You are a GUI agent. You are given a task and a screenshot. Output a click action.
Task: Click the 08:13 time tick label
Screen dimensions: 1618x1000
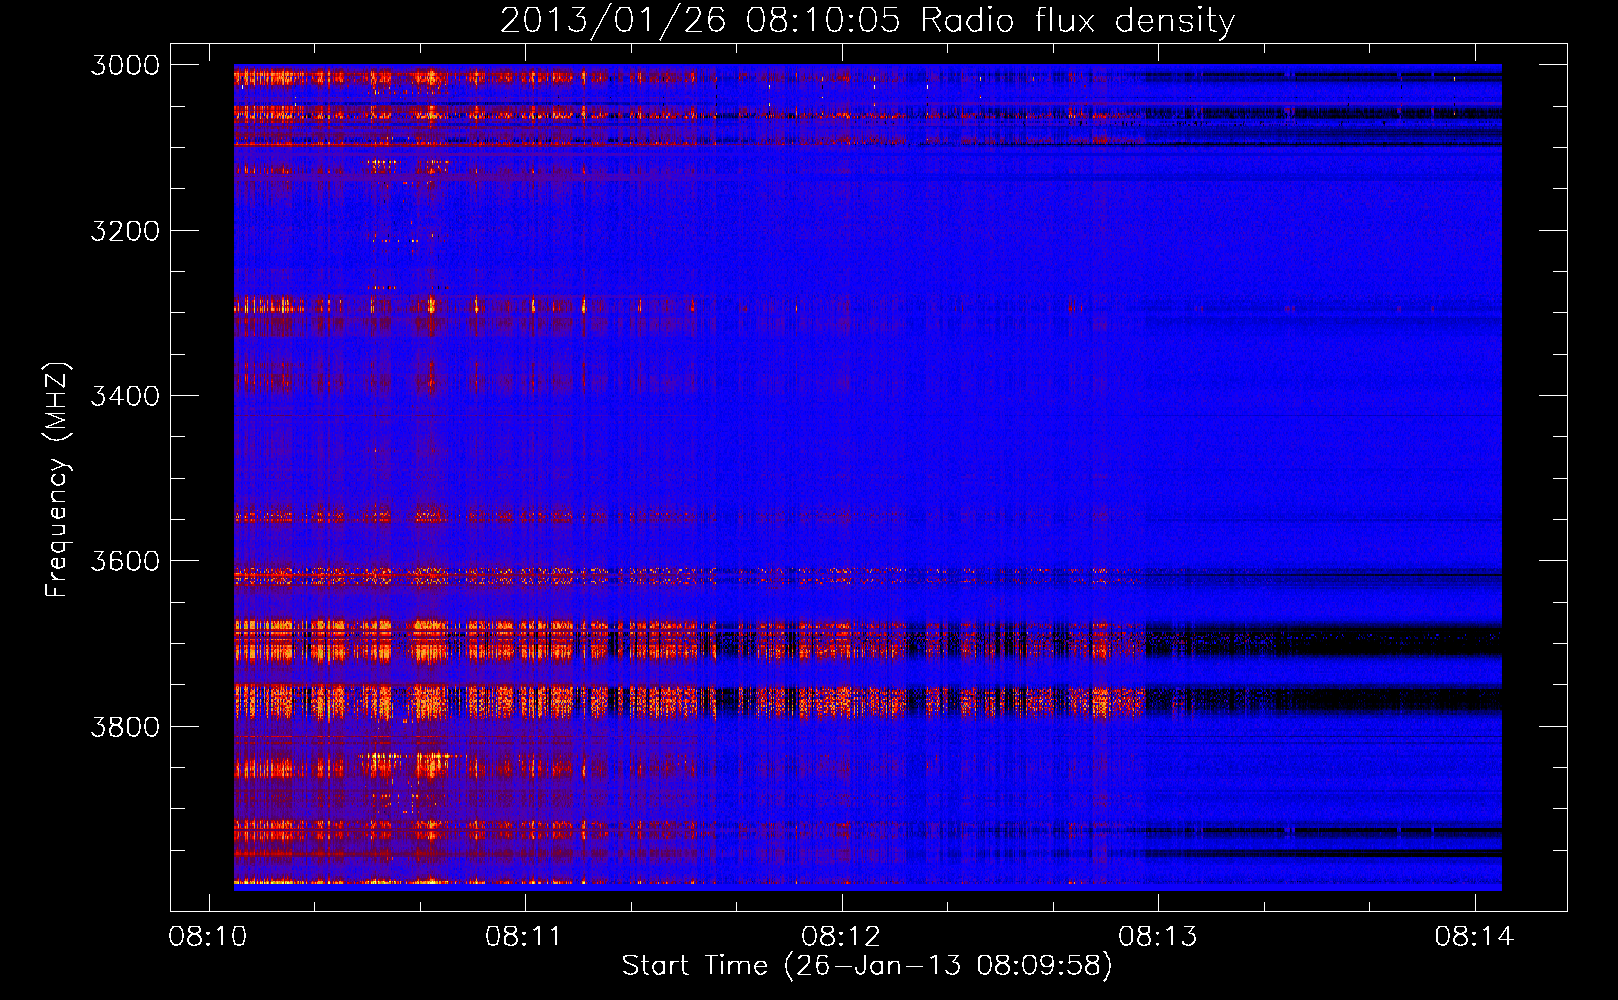coord(1158,937)
